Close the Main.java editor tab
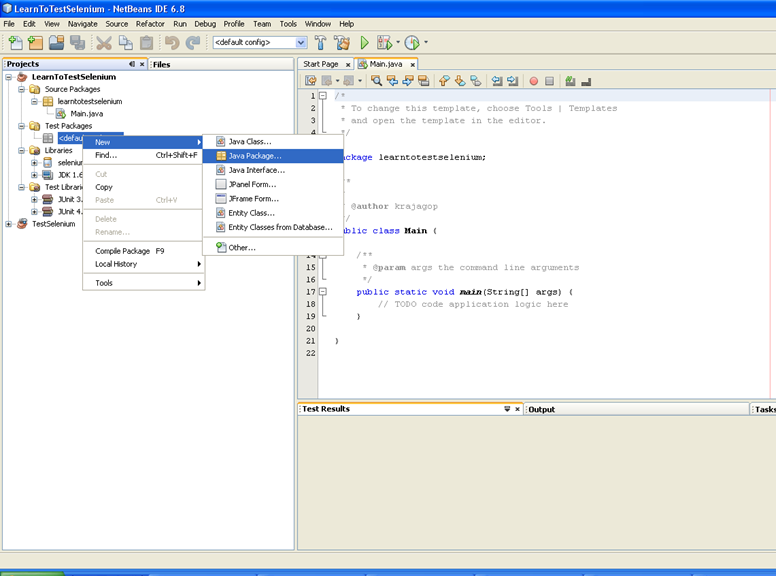777x577 pixels. click(x=412, y=64)
